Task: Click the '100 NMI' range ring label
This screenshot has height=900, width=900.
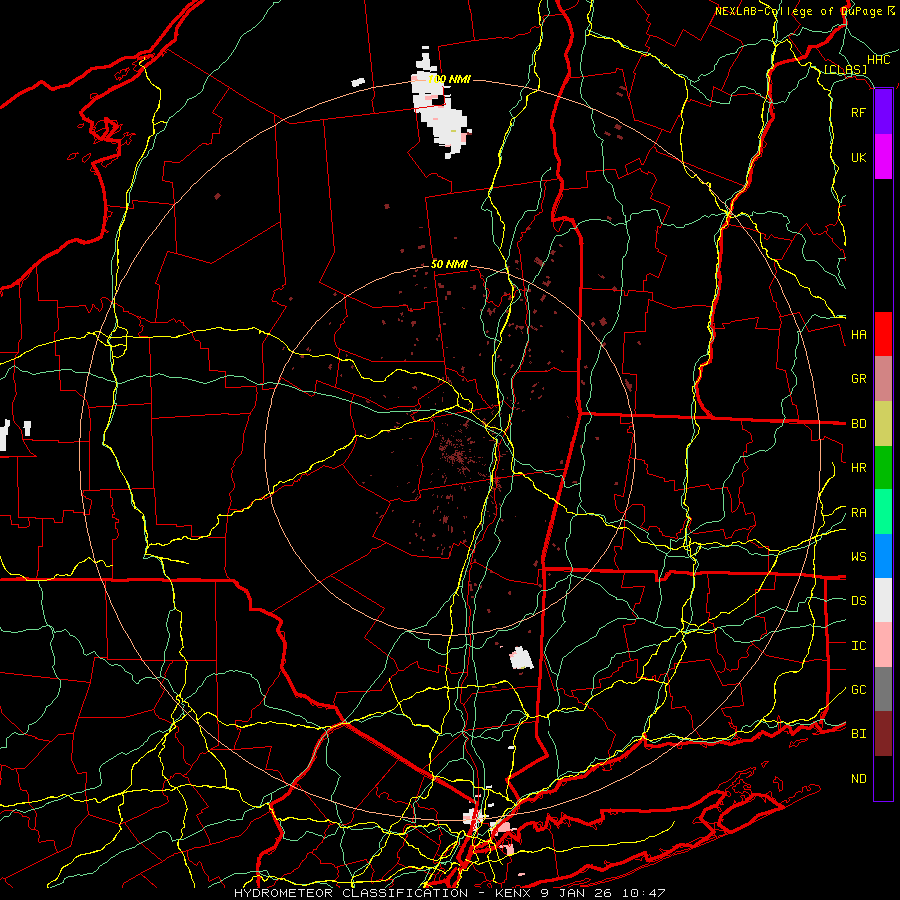Action: pyautogui.click(x=449, y=79)
